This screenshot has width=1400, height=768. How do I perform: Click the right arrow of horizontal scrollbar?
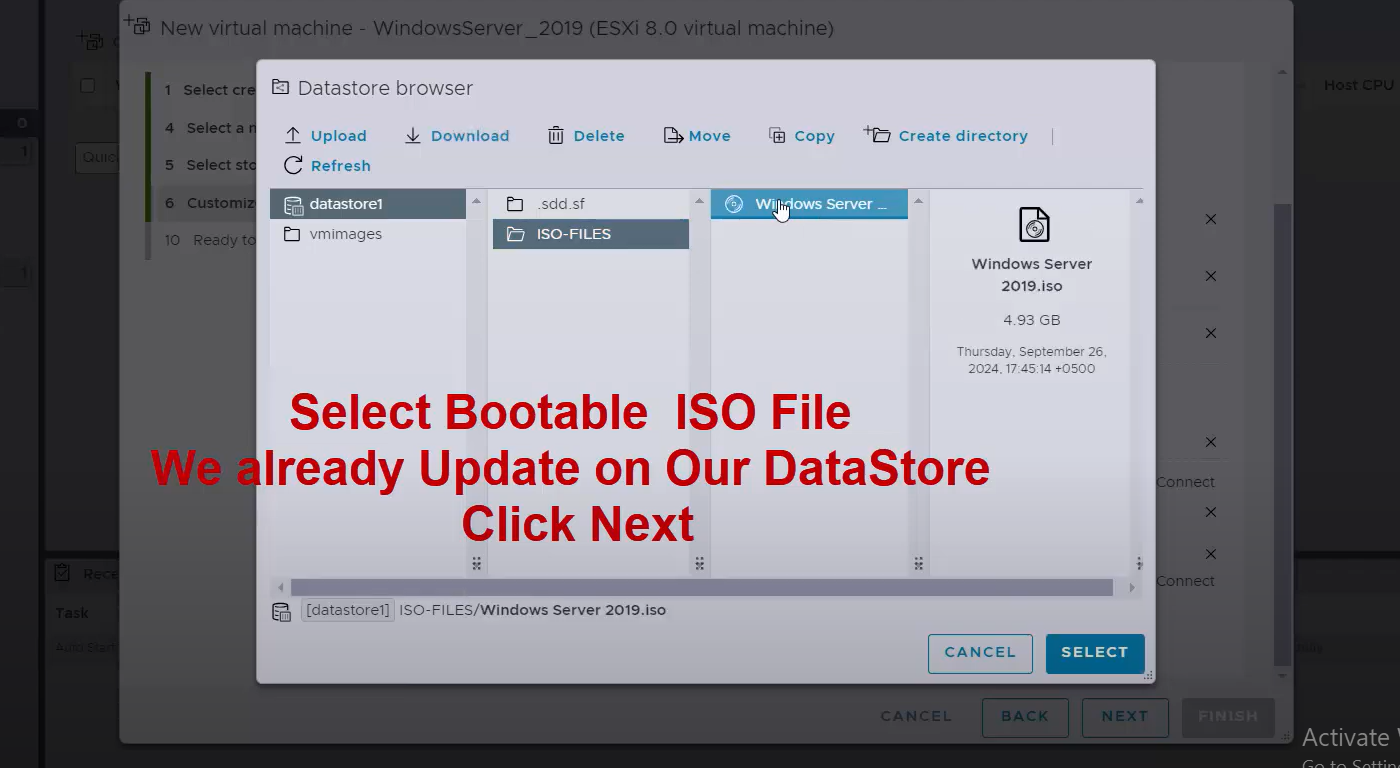coord(1132,587)
